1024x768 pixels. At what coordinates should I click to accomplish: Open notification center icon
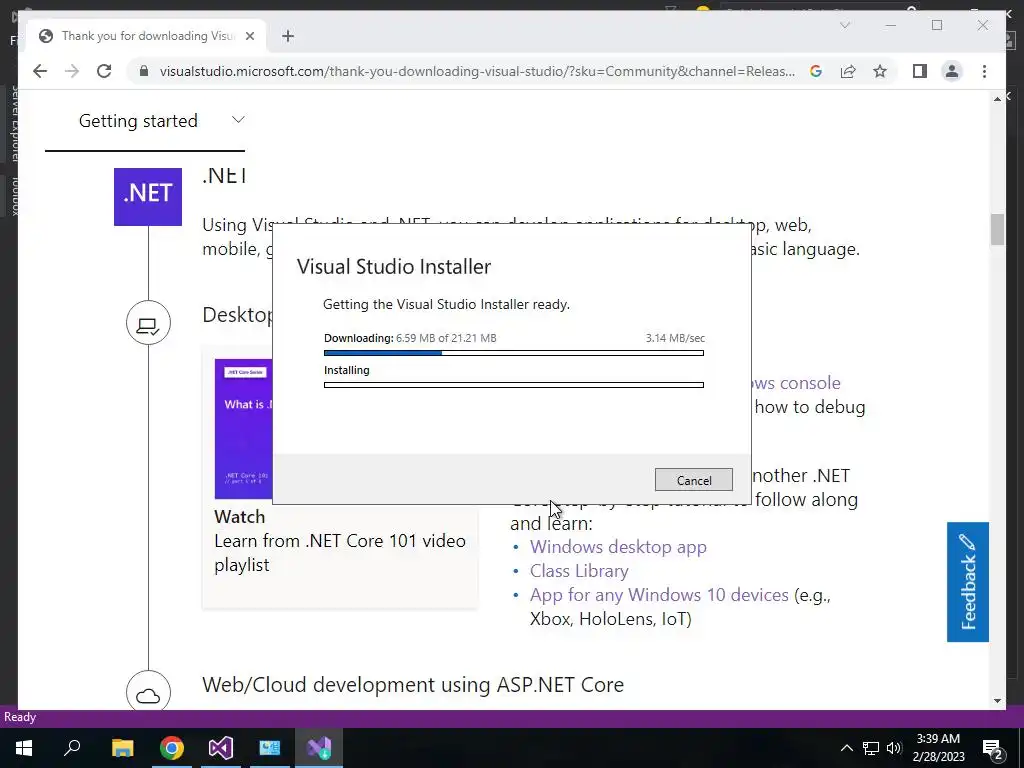pos(993,748)
